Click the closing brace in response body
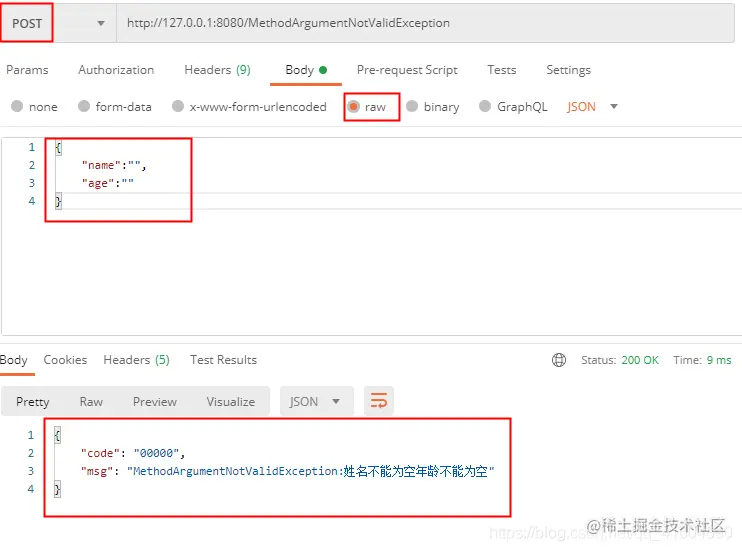 pos(57,489)
